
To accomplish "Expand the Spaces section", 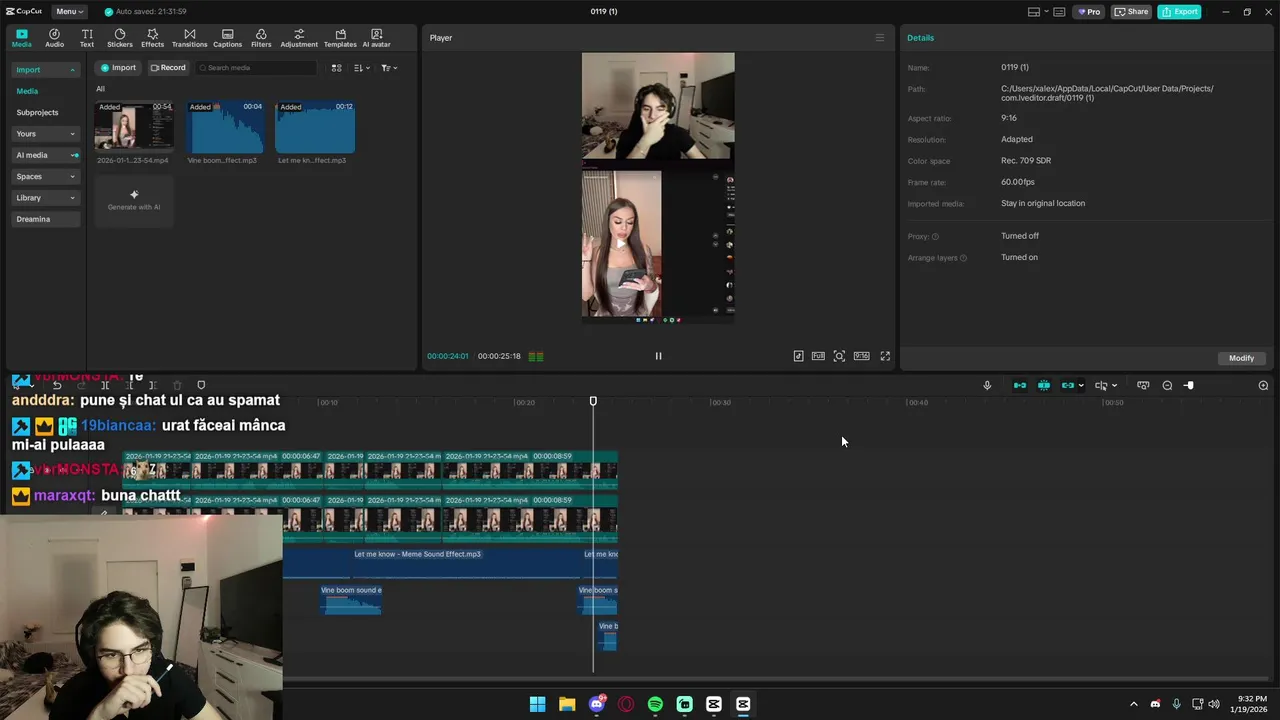I will point(45,176).
